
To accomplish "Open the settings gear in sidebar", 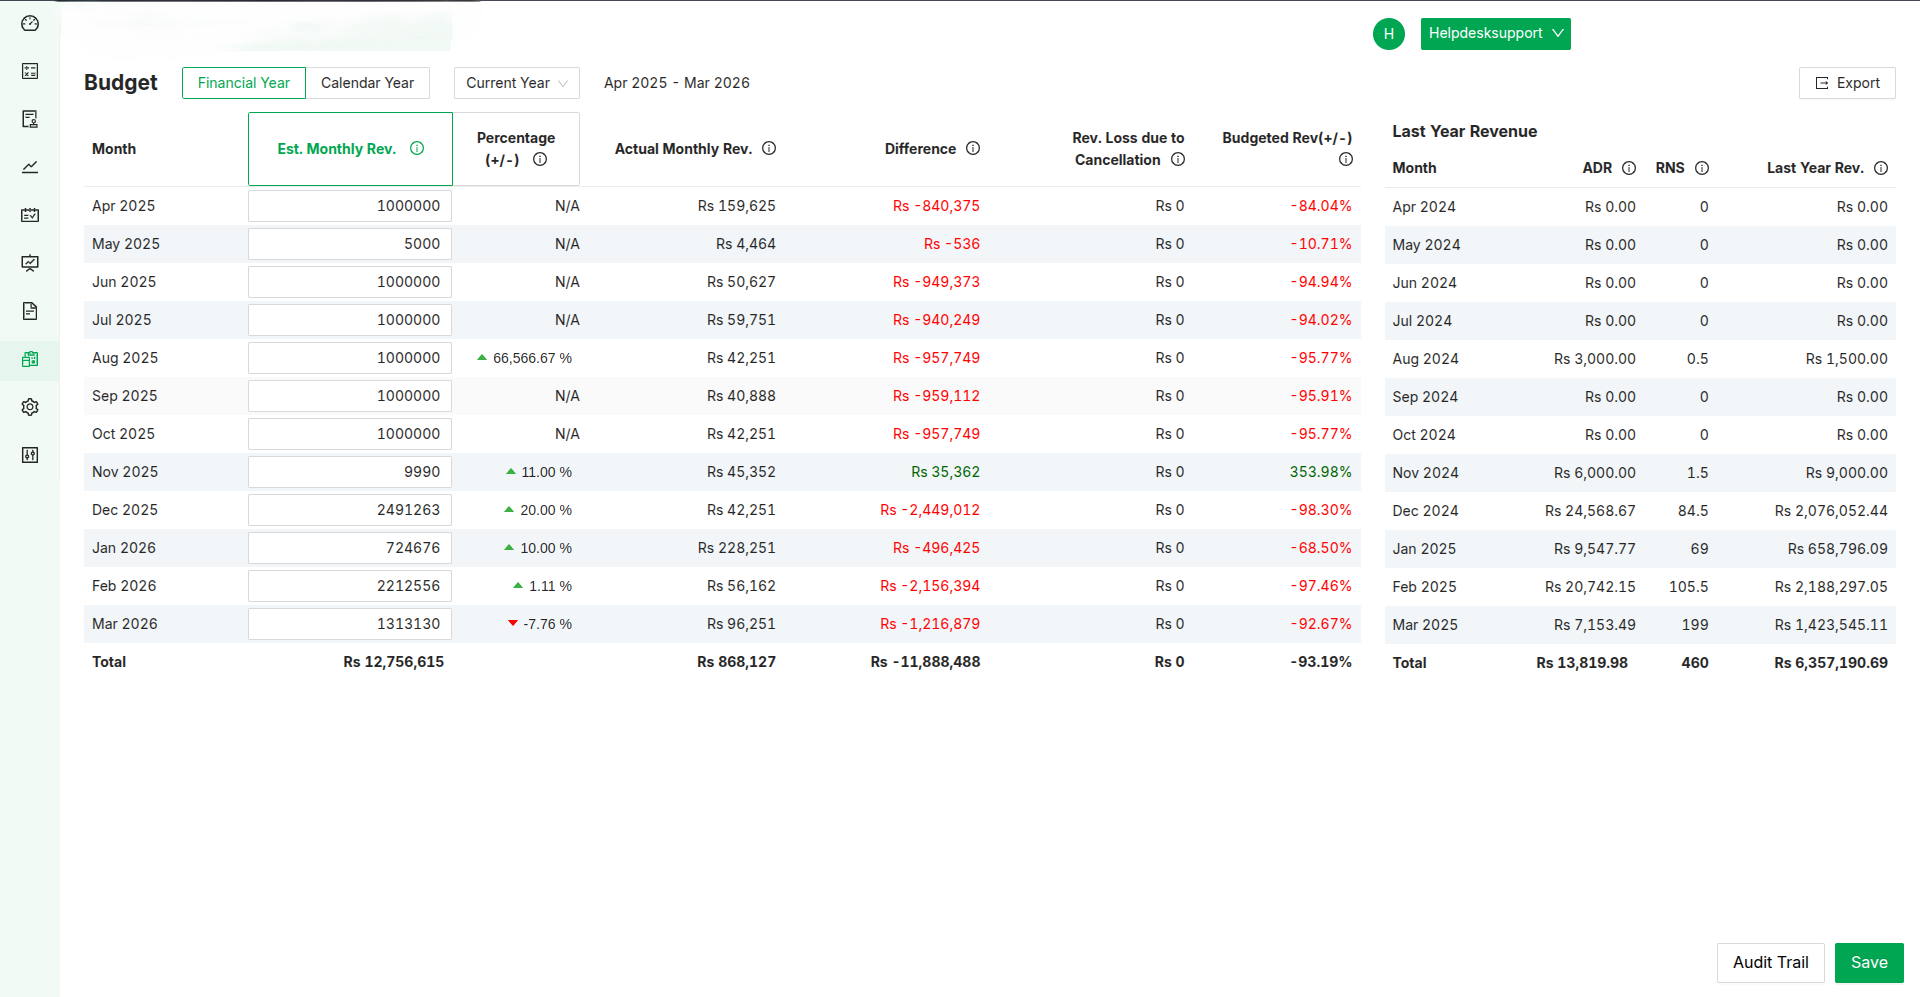I will point(30,407).
